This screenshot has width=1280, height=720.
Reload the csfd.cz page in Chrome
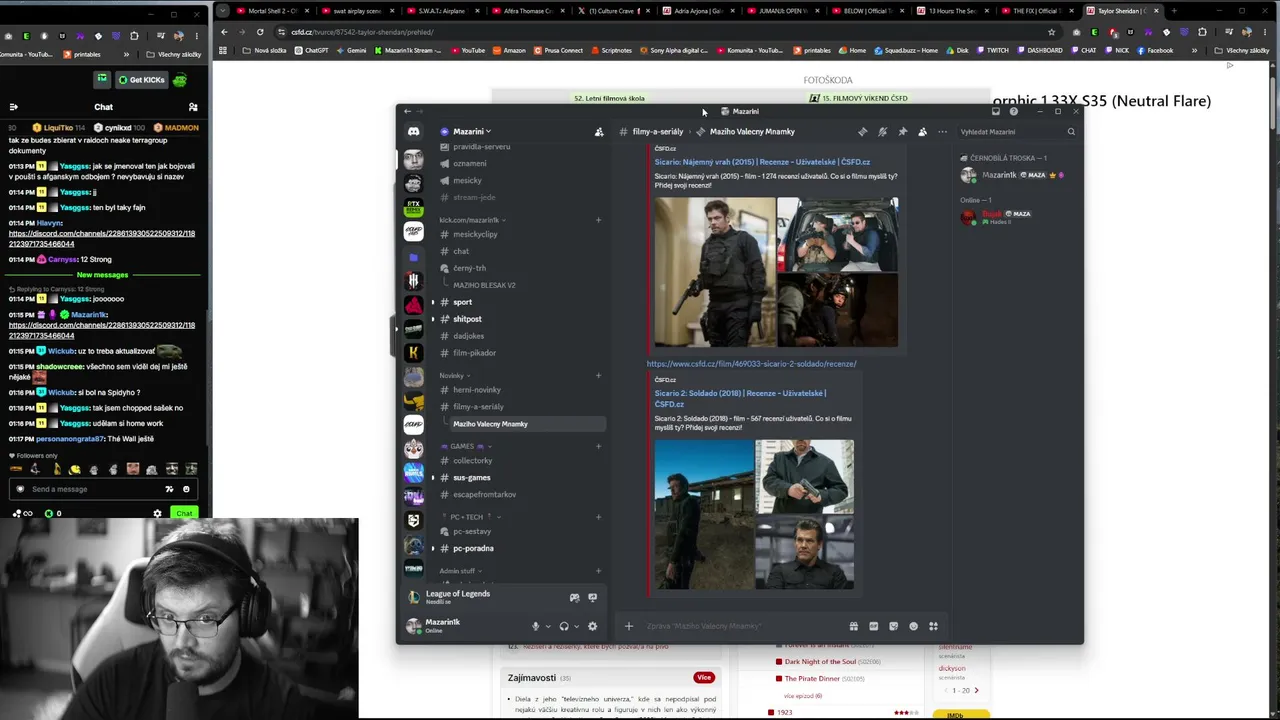click(260, 32)
